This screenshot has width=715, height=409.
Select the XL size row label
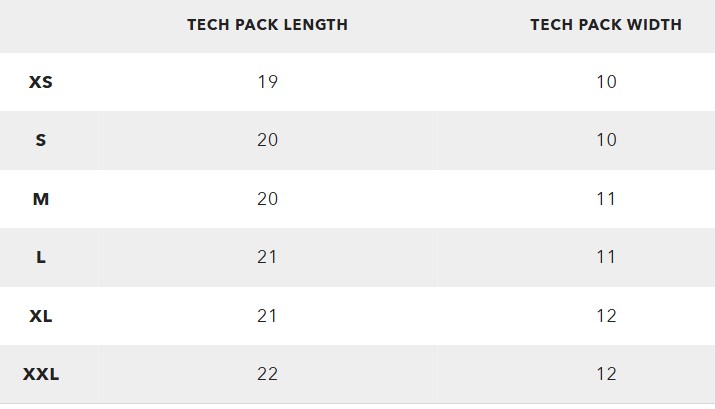[x=41, y=316]
